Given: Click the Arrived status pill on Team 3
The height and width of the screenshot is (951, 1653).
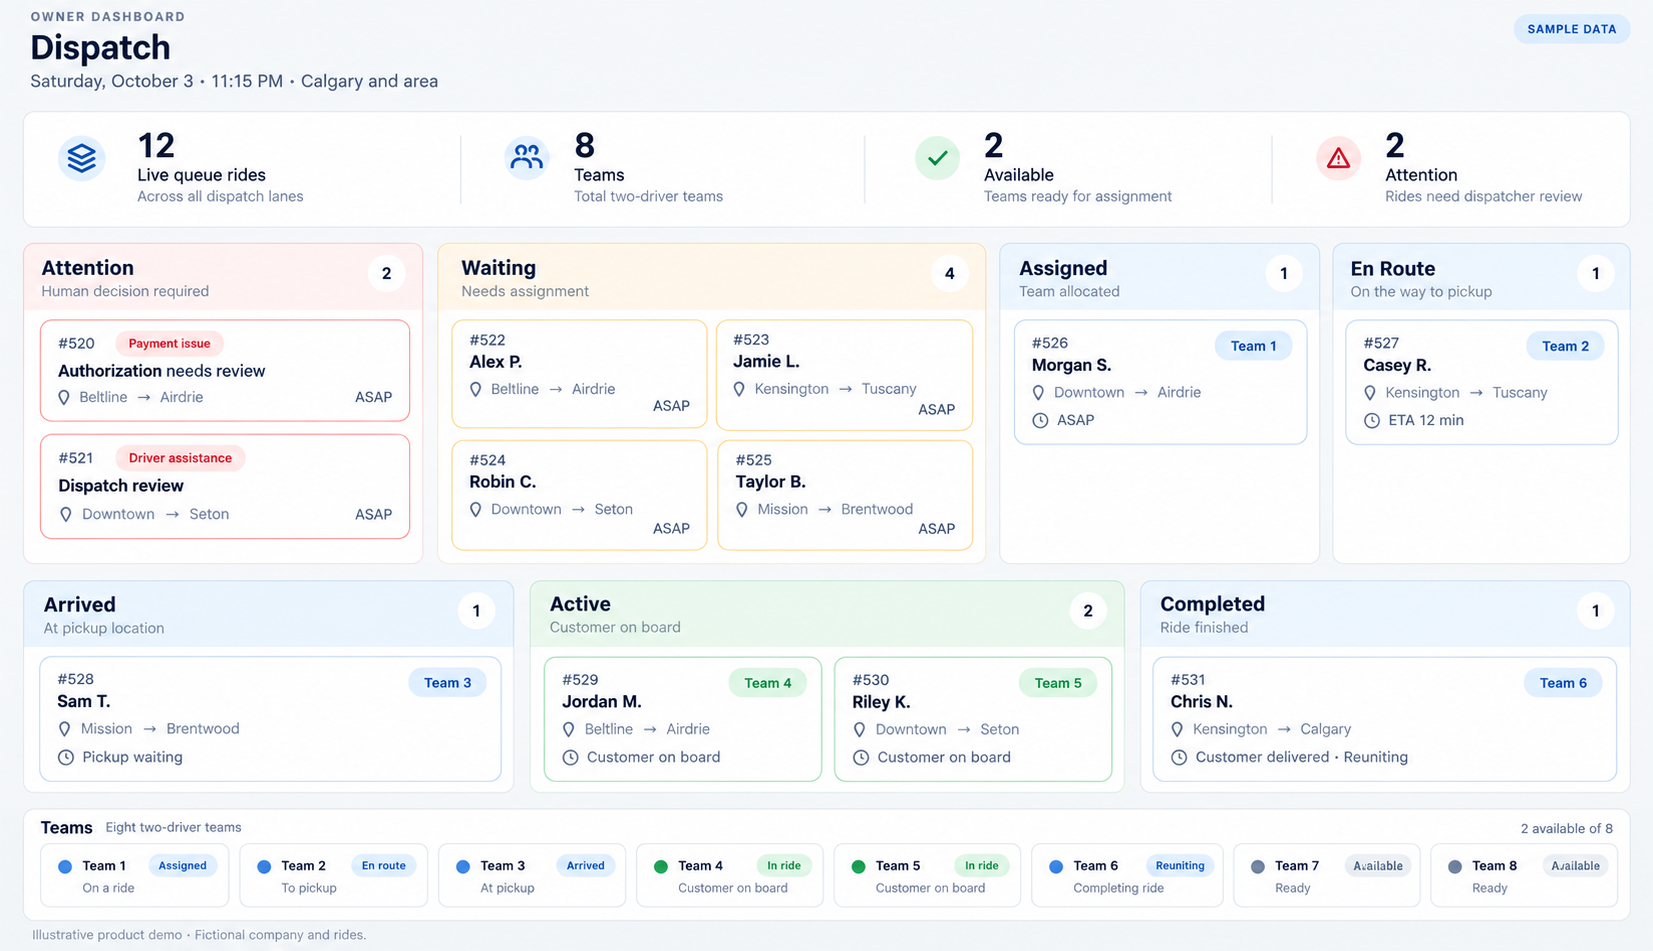Looking at the screenshot, I should click(x=585, y=866).
